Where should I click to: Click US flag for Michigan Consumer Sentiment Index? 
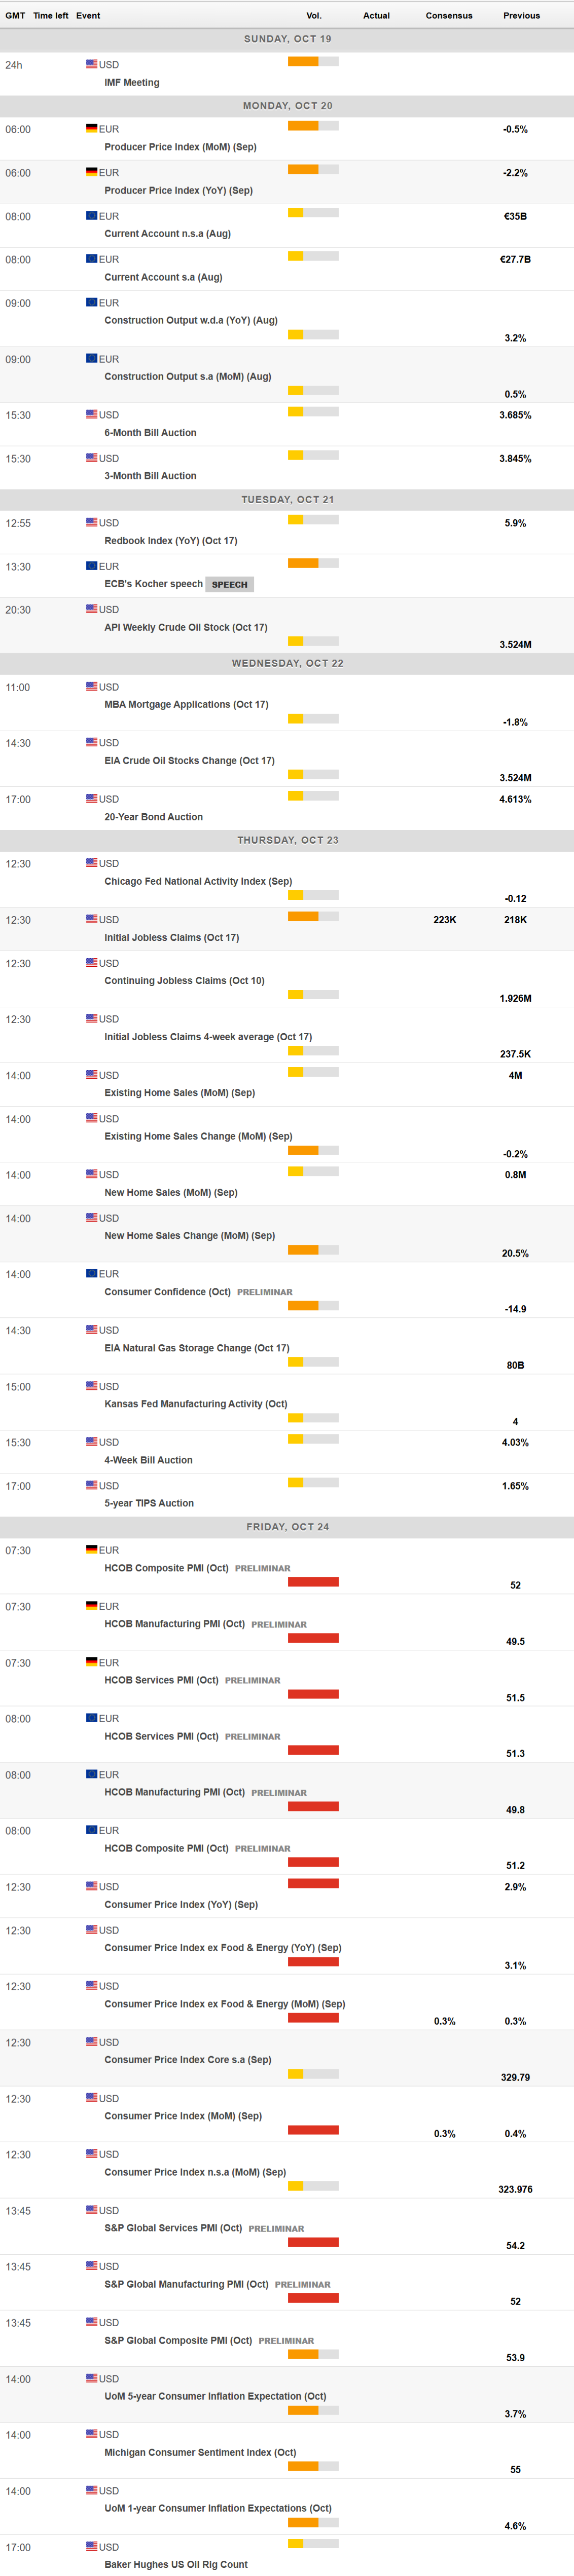(91, 2434)
